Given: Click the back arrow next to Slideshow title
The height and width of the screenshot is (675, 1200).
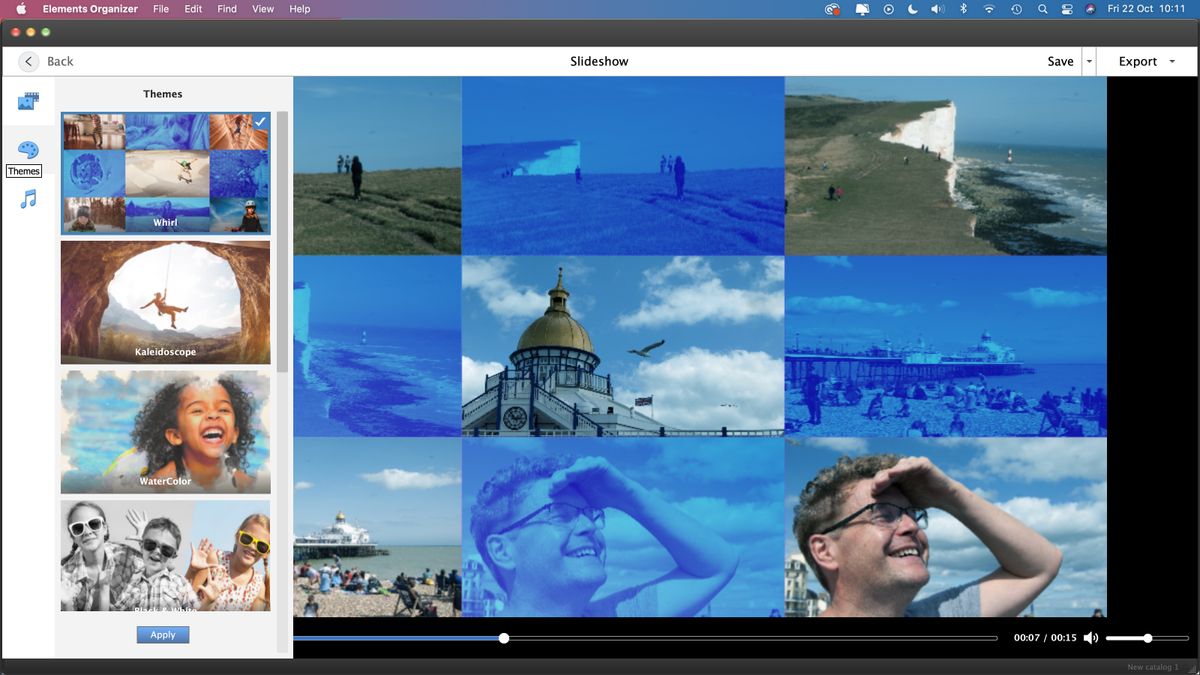Looking at the screenshot, I should [x=28, y=61].
